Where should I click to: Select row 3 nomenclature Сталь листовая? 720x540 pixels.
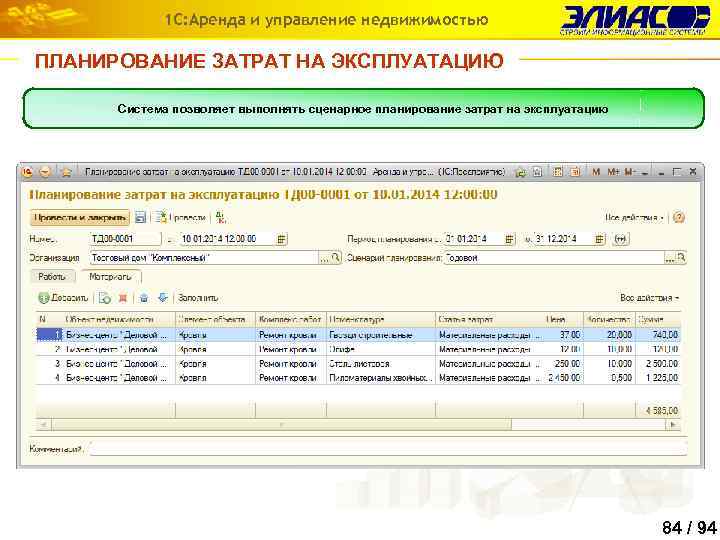click(x=381, y=364)
